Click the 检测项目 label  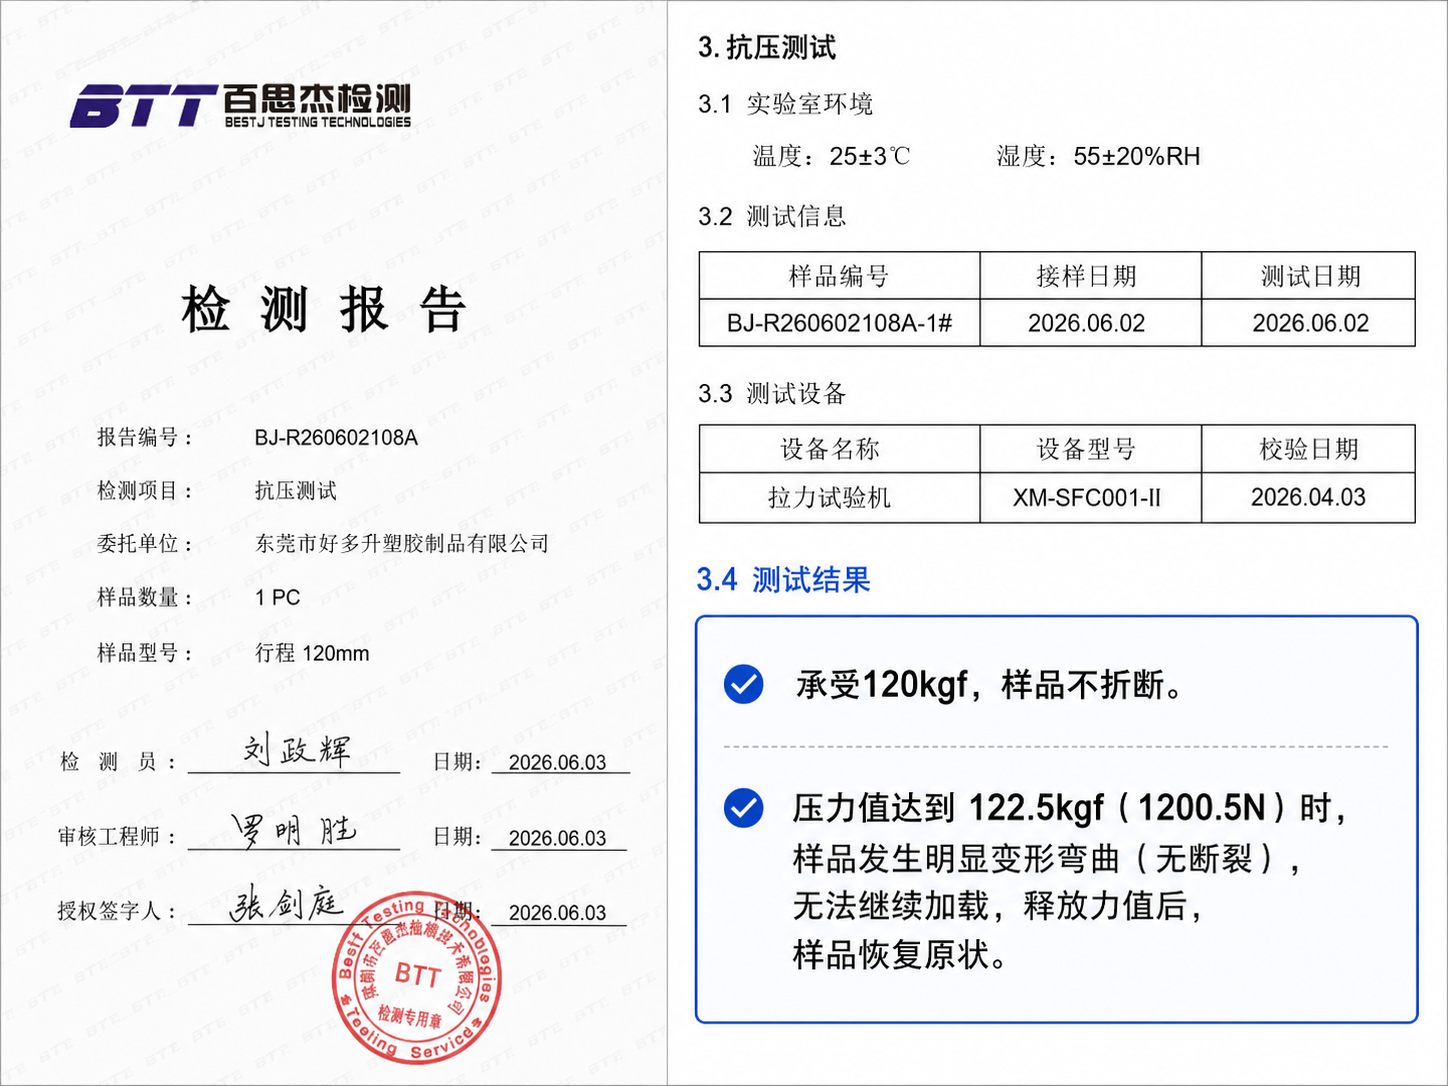pyautogui.click(x=145, y=491)
